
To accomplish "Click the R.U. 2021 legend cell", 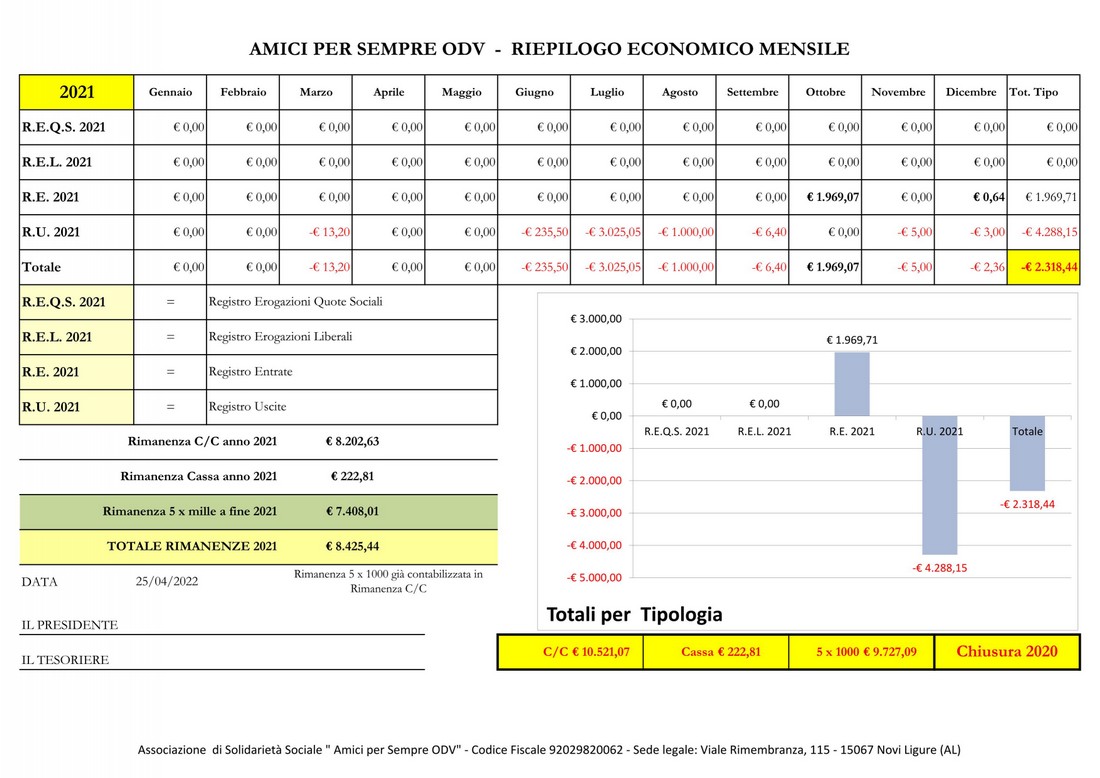I will [76, 407].
